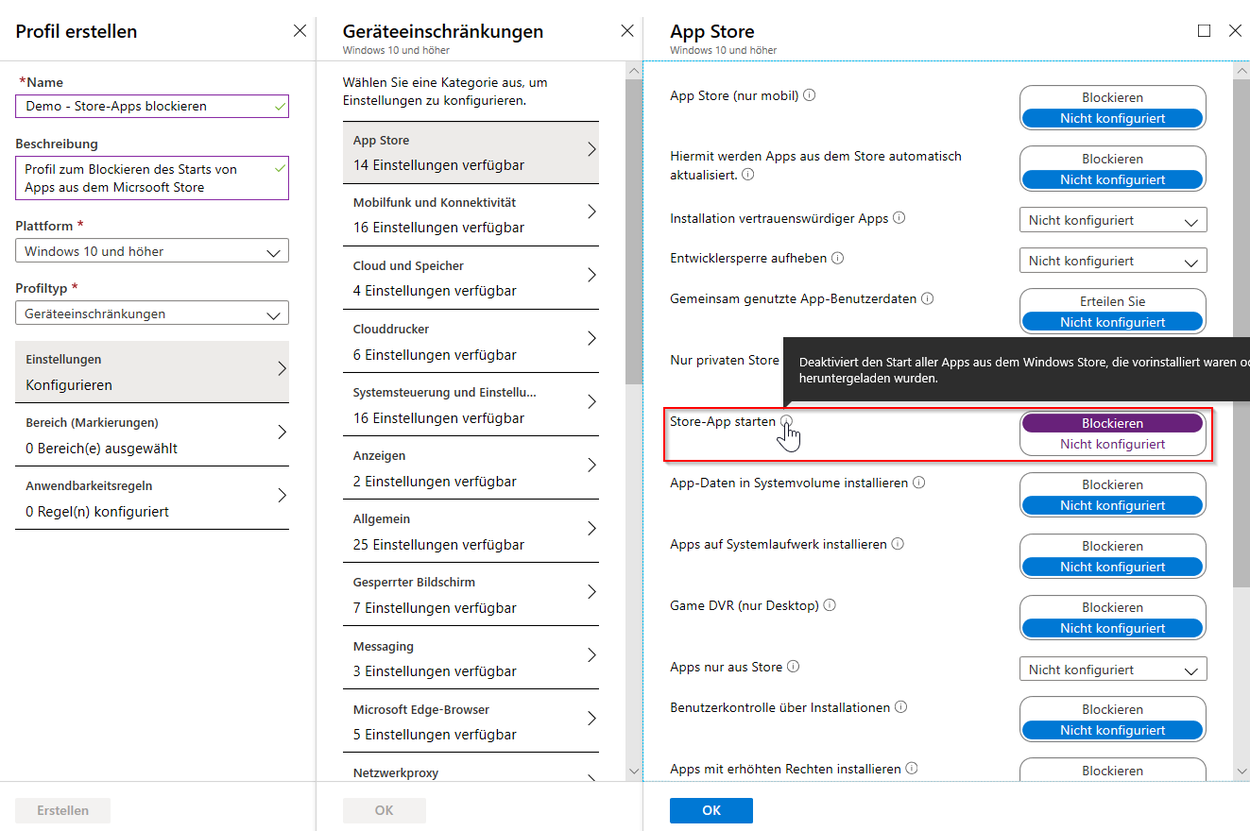1250x831 pixels.
Task: Click info icon for Benutzerkontrolle über Installationen
Action: point(901,707)
